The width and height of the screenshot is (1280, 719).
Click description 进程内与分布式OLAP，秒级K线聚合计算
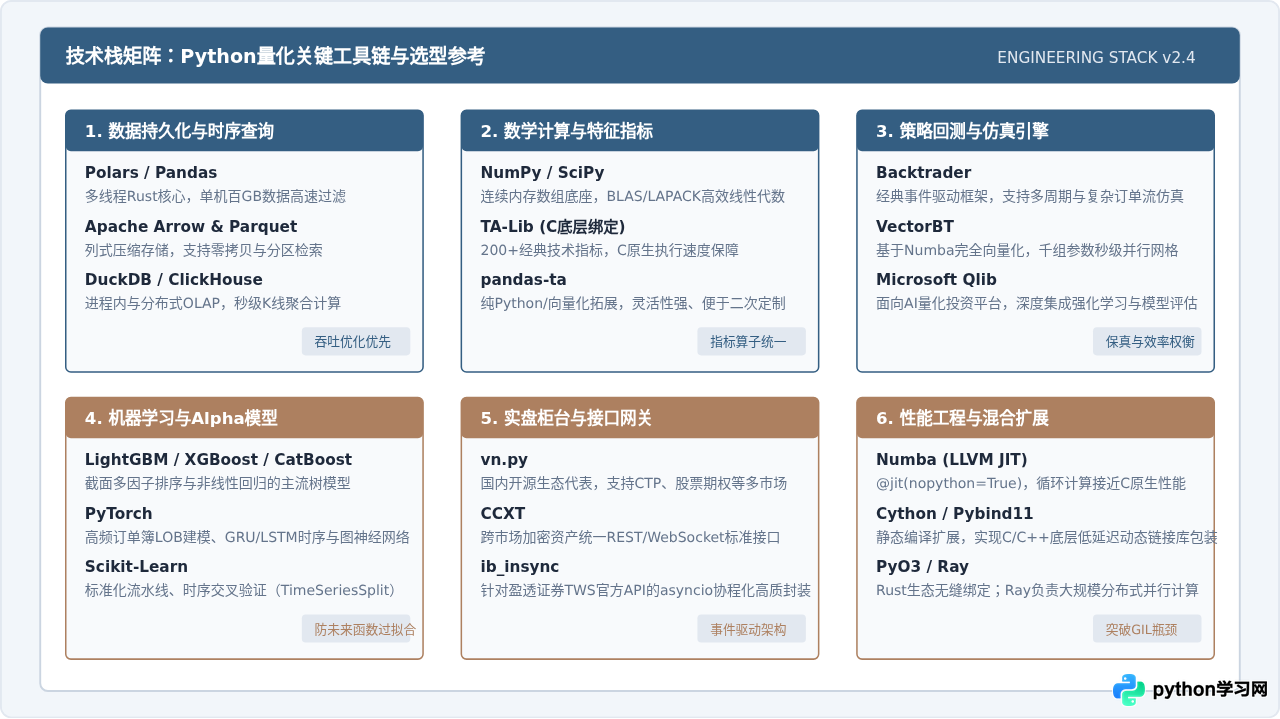pyautogui.click(x=213, y=303)
